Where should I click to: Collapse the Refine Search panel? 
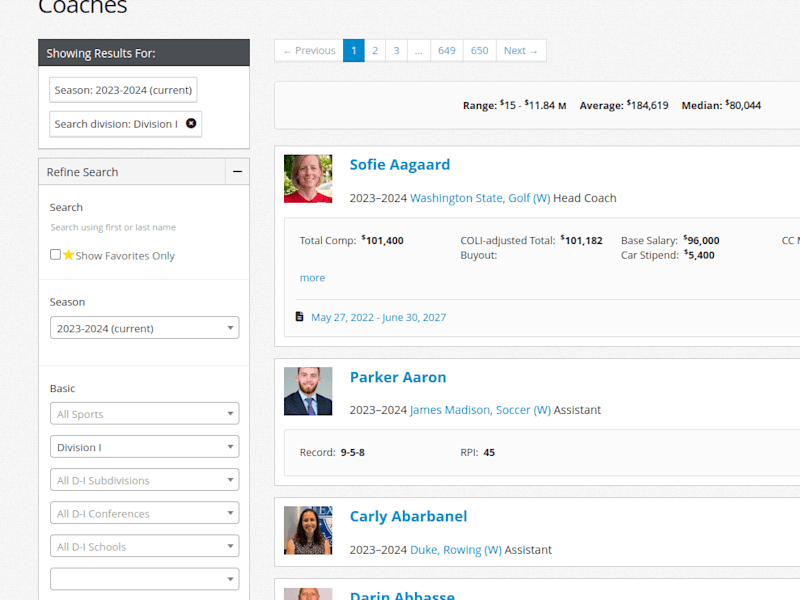coord(237,172)
